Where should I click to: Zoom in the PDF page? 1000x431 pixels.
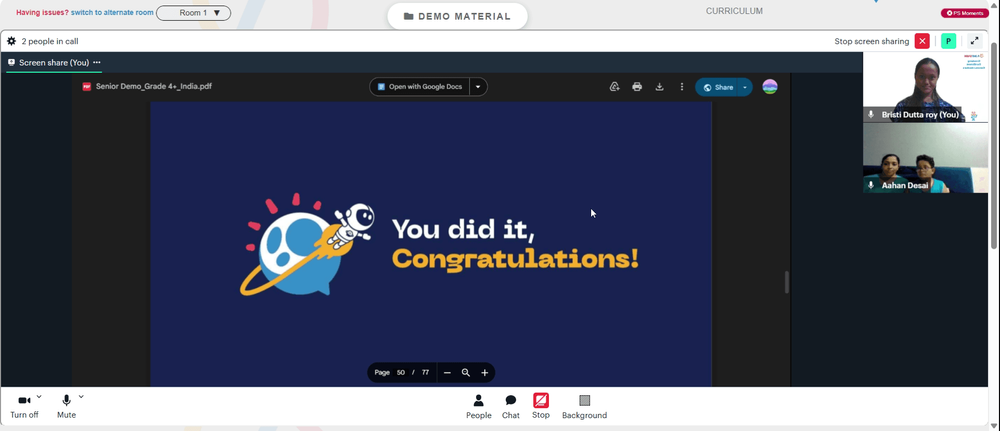coord(485,372)
